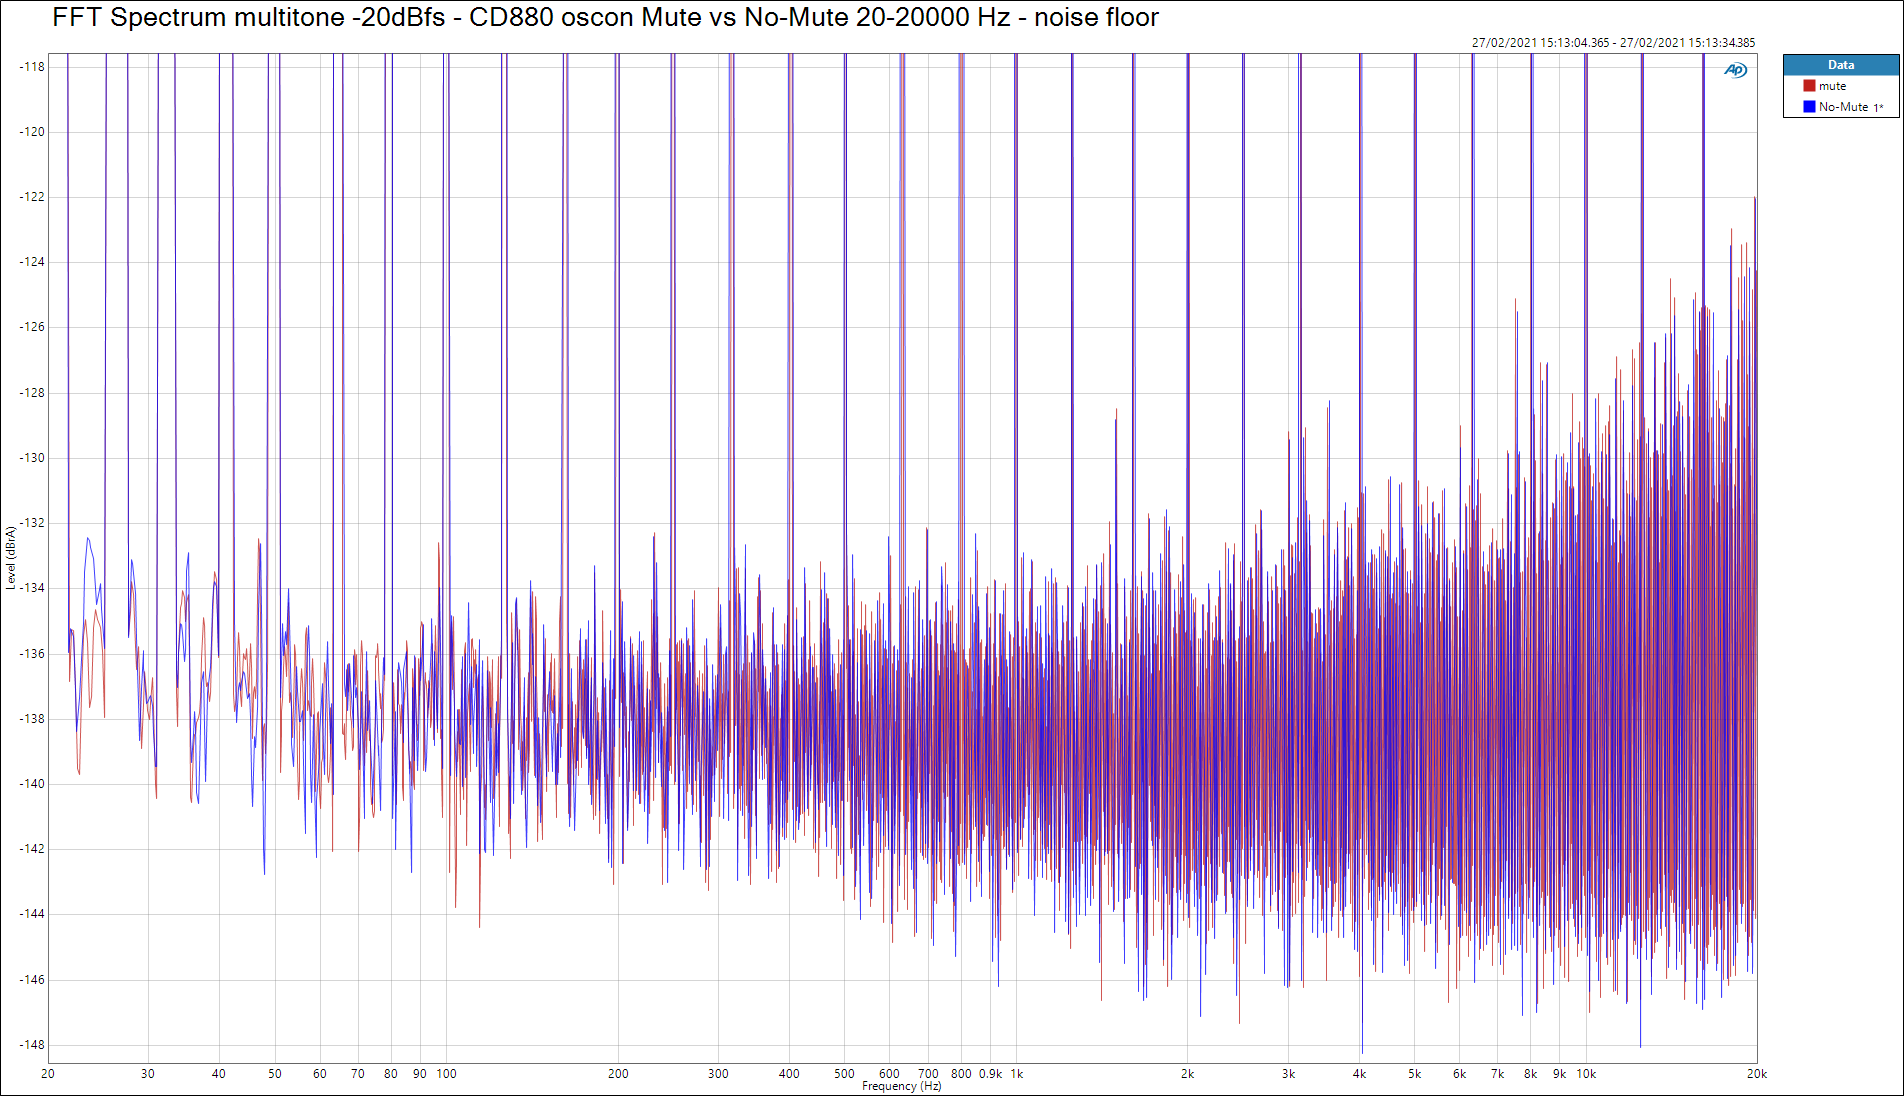The image size is (1904, 1096).
Task: Click the 'Data' legend header
Action: point(1840,65)
